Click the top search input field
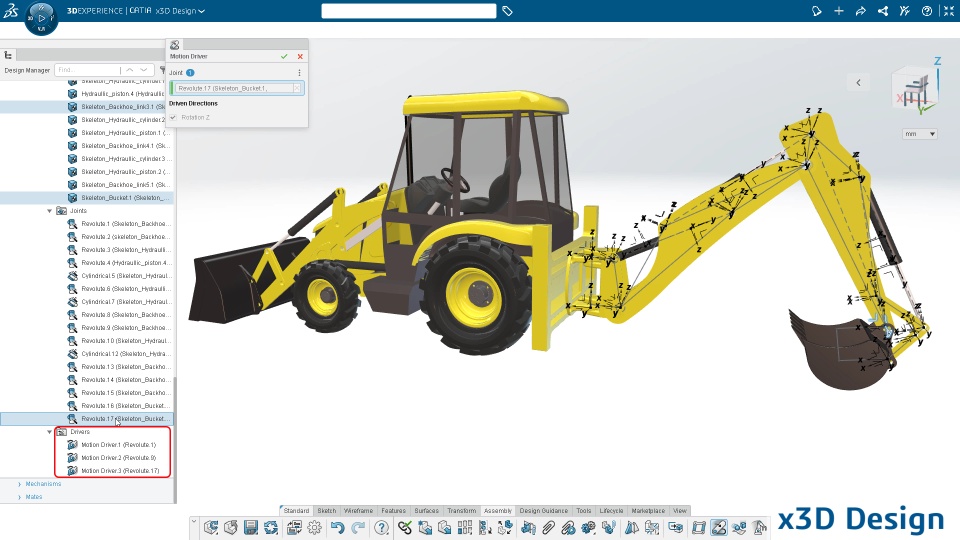960x540 pixels. [408, 11]
